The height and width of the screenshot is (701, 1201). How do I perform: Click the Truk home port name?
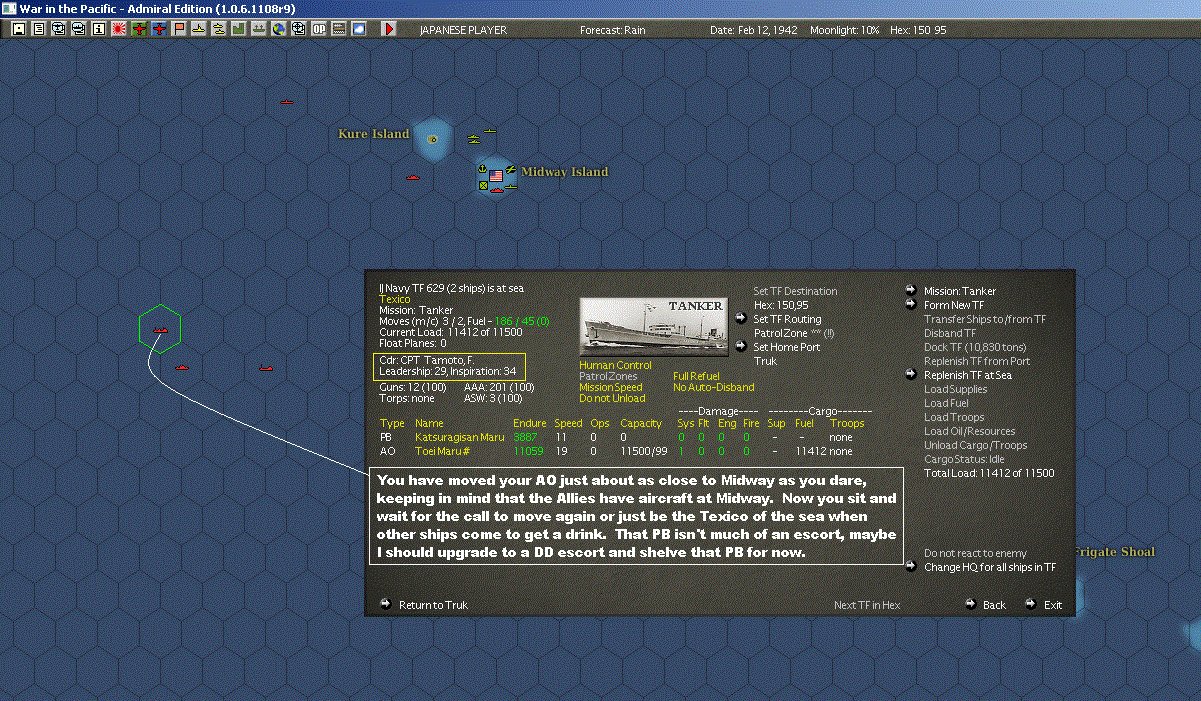pos(765,361)
